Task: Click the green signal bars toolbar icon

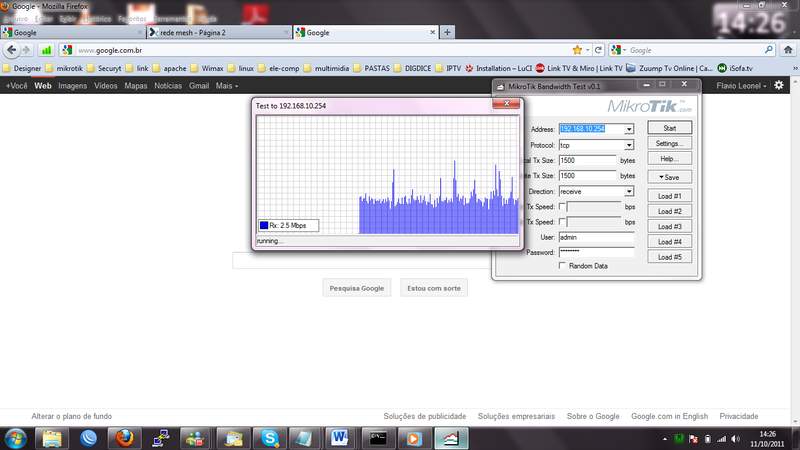Action: (x=46, y=50)
